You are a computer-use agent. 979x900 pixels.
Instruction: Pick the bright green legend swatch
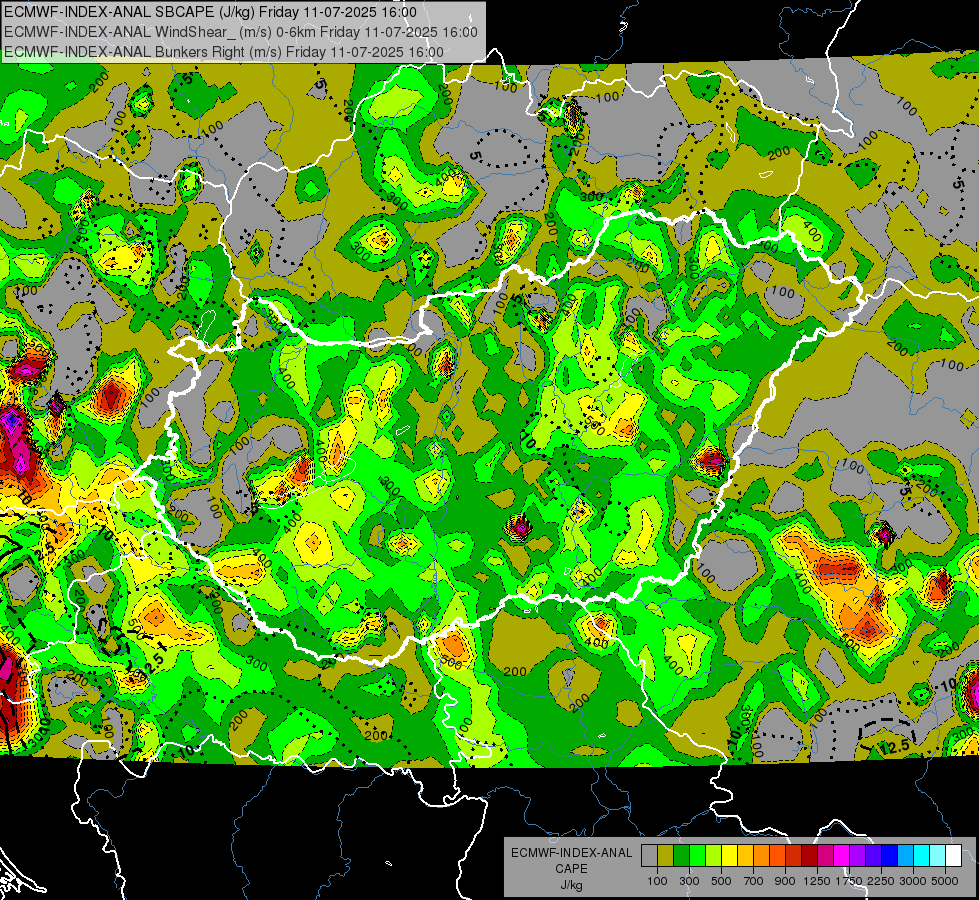tap(697, 855)
